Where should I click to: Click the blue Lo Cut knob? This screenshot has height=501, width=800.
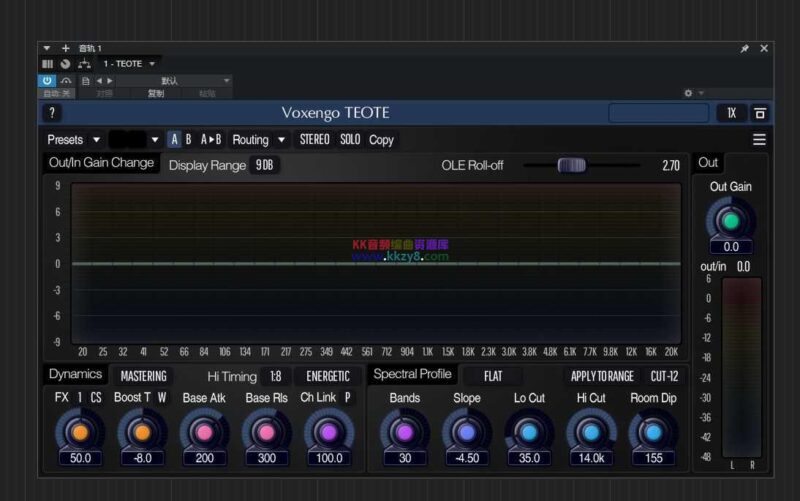coord(529,433)
